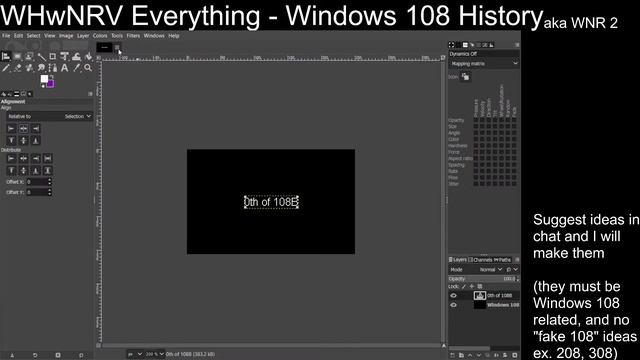Click the background purple color swatch
The image size is (640, 360).
coord(50,84)
